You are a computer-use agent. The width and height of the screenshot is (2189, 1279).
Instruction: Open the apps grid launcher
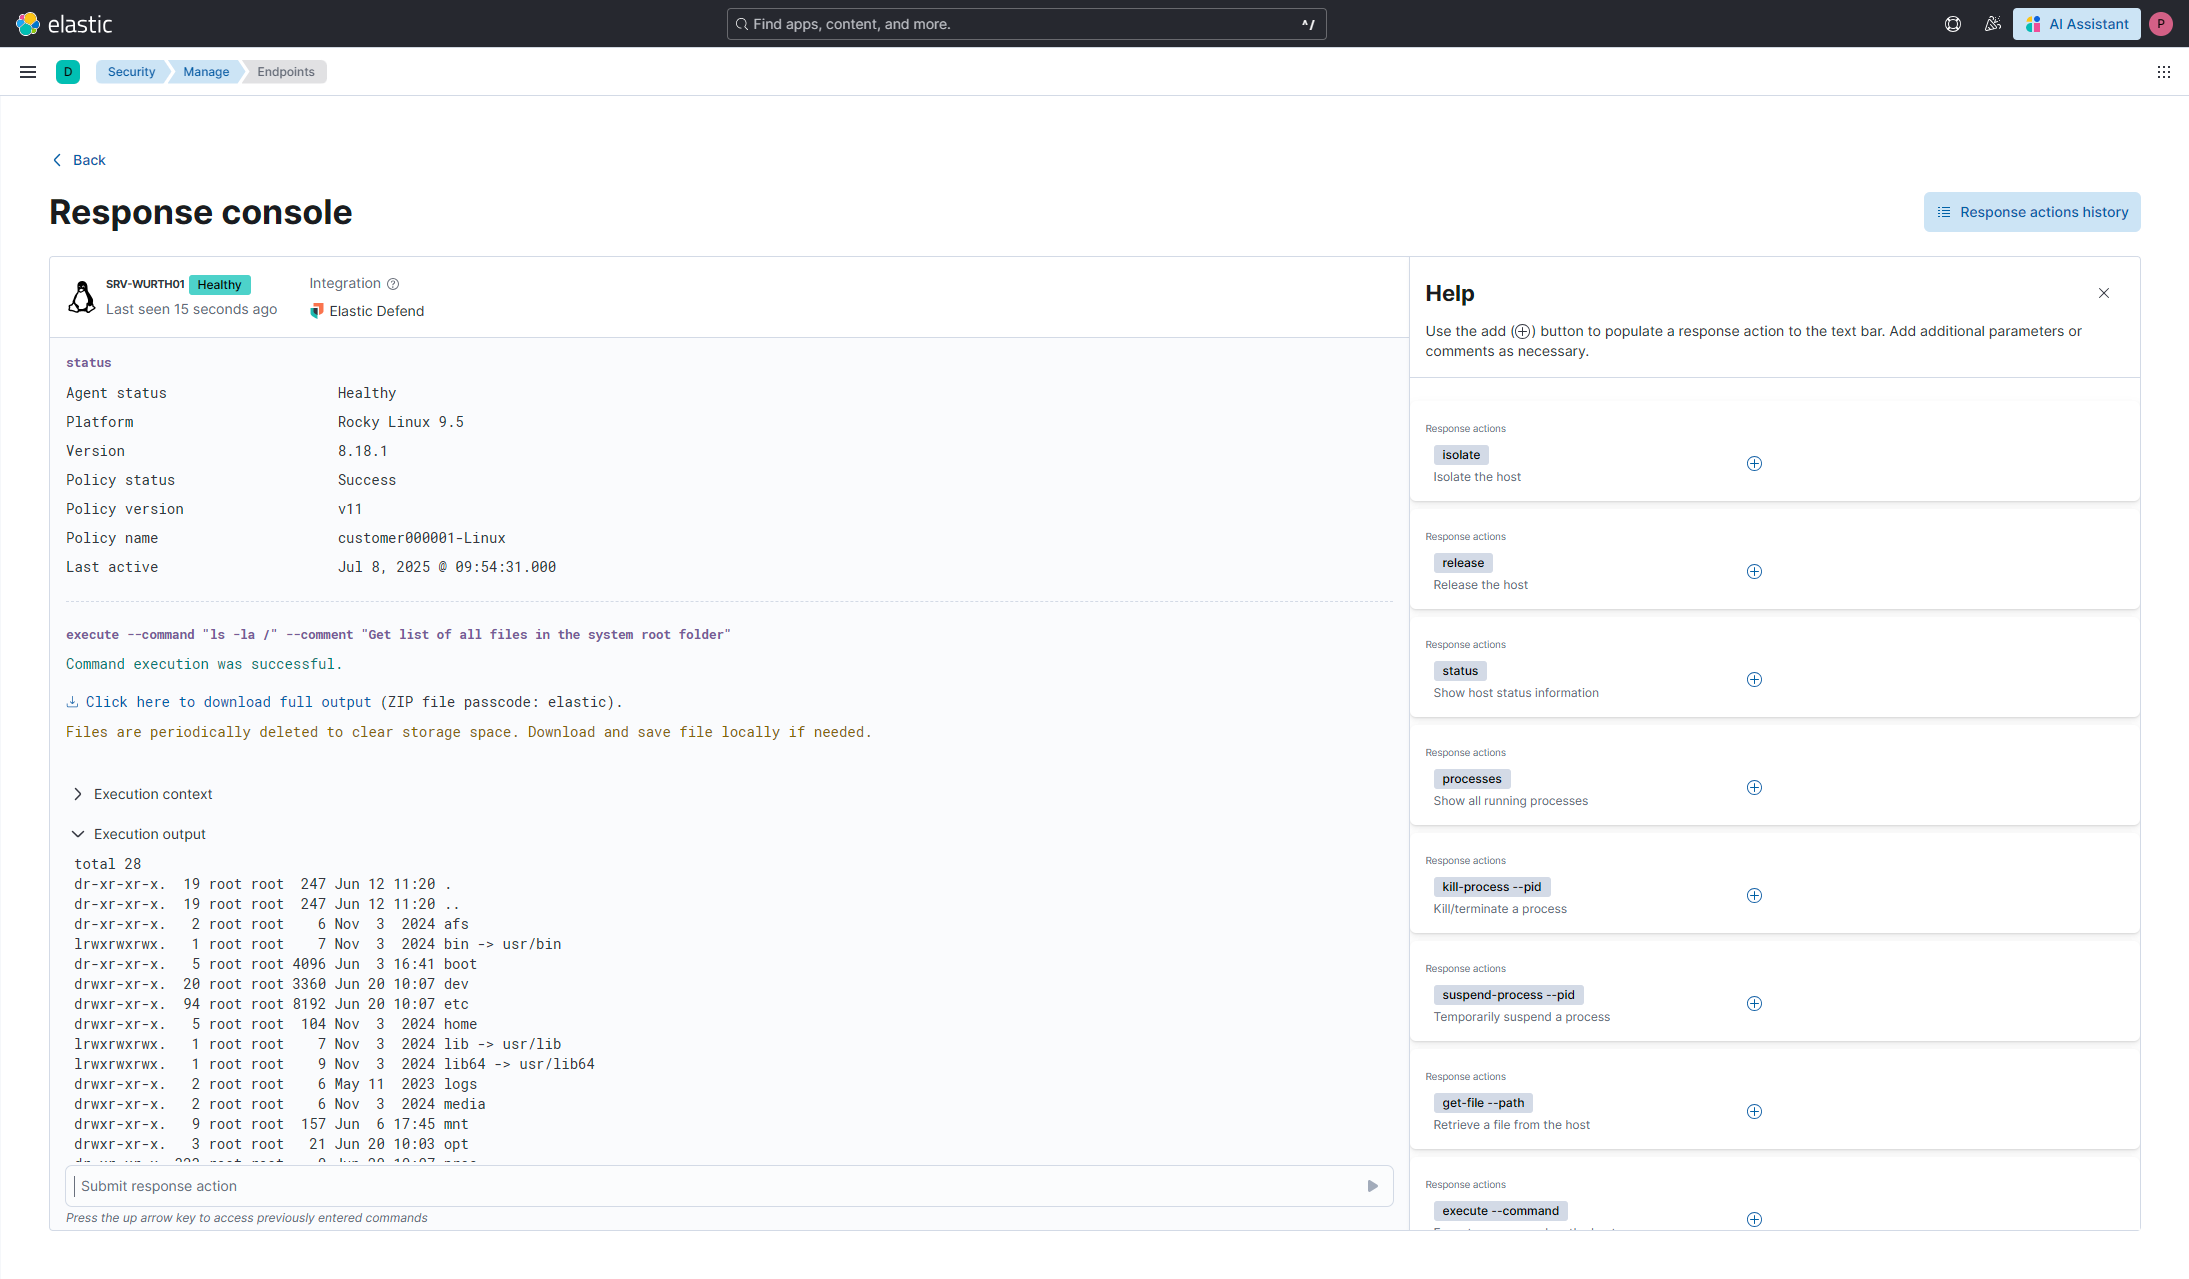2164,71
